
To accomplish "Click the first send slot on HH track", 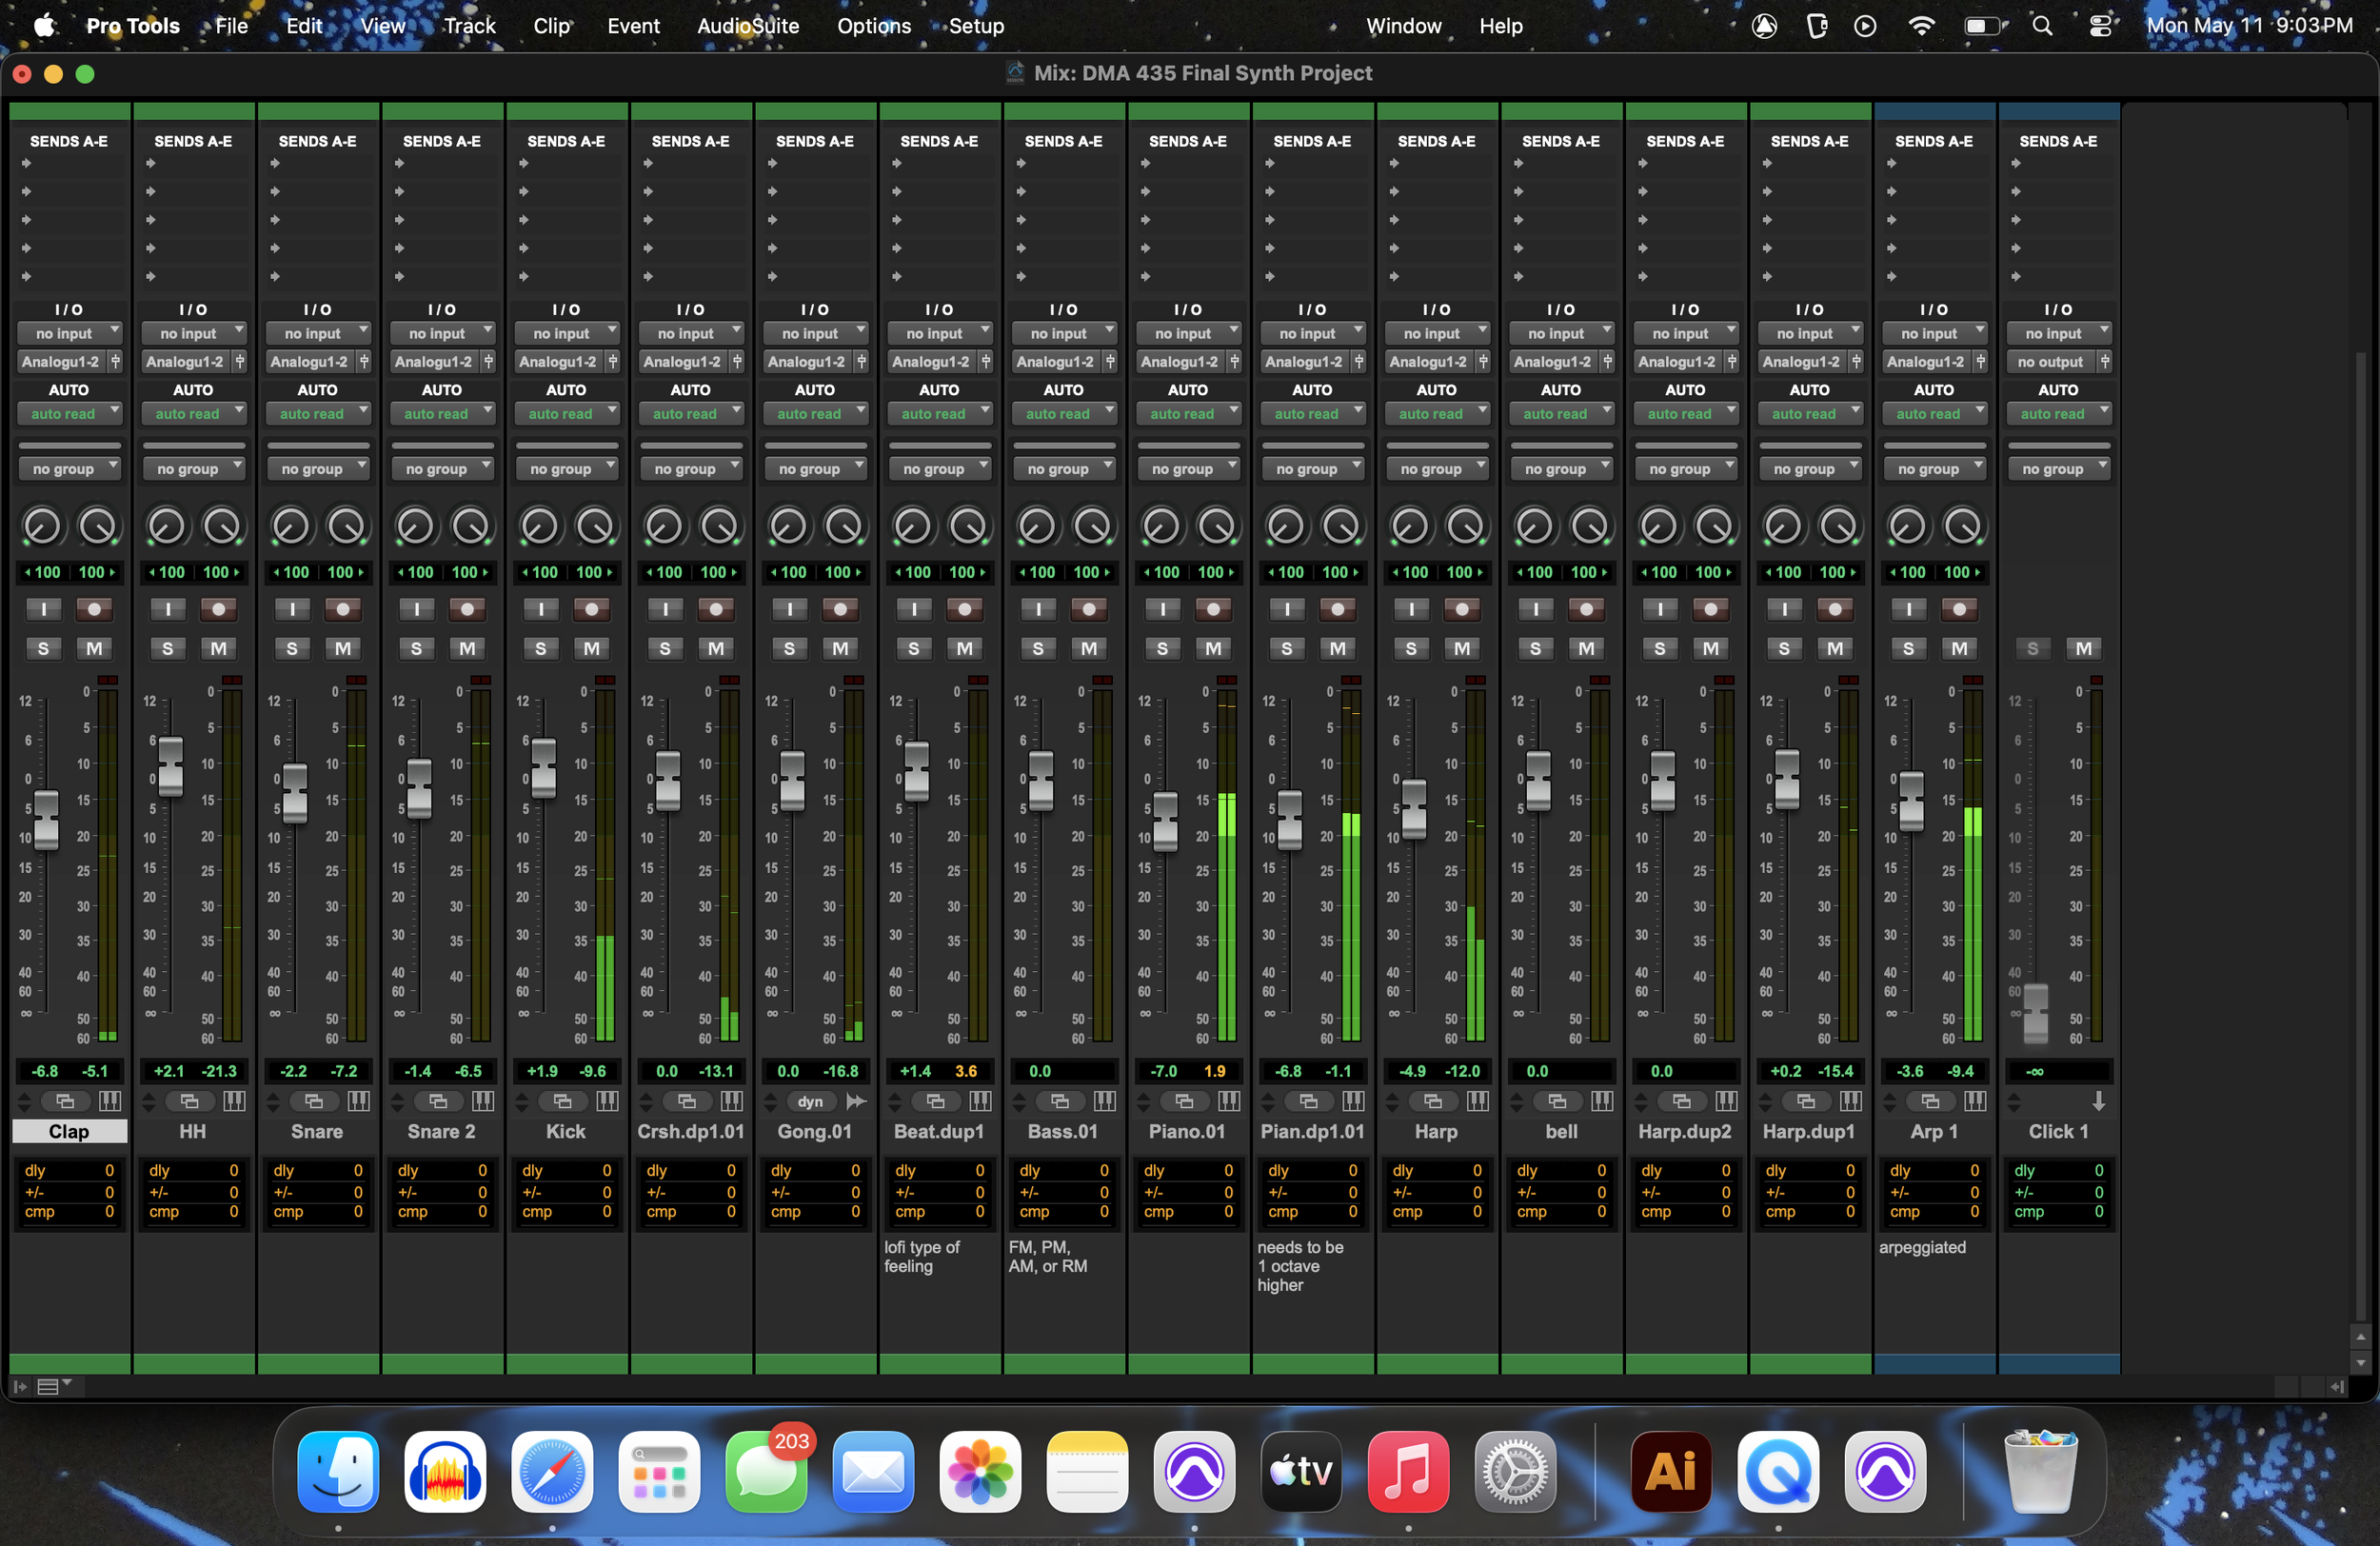I will click(x=193, y=163).
